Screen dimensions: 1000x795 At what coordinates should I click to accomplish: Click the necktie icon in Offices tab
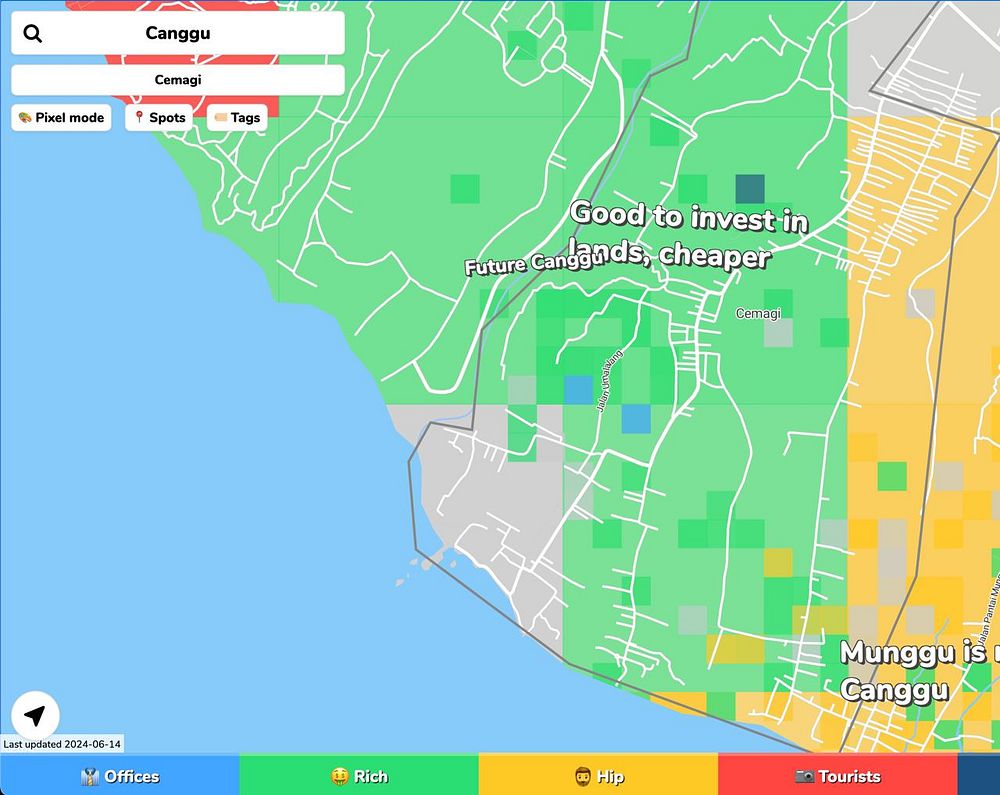(90, 776)
